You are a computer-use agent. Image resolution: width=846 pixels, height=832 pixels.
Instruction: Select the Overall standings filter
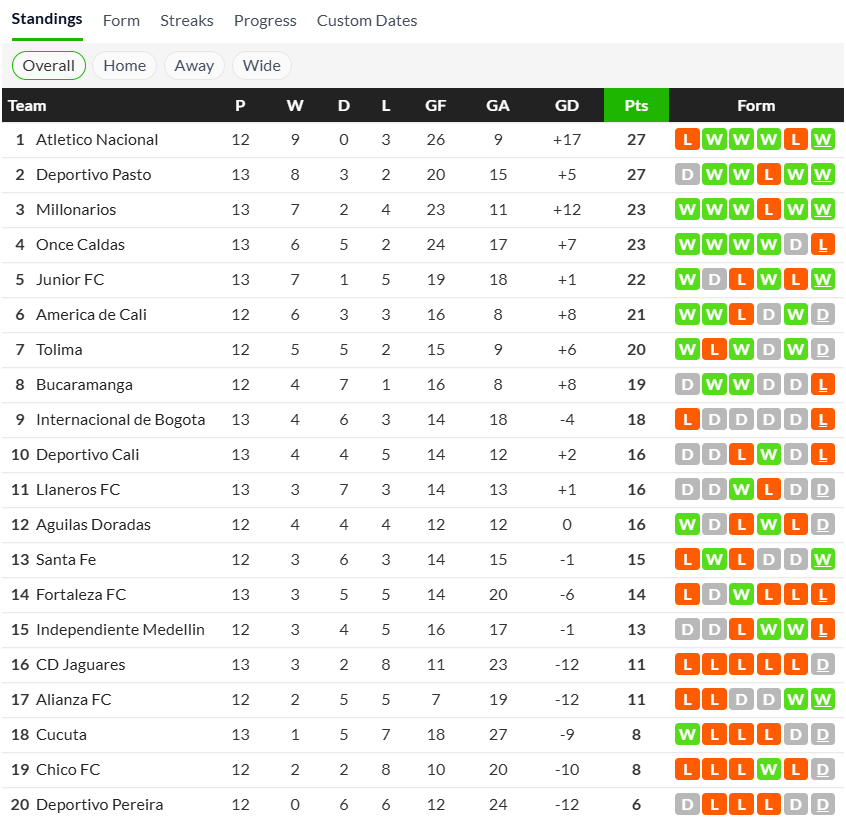coord(49,66)
